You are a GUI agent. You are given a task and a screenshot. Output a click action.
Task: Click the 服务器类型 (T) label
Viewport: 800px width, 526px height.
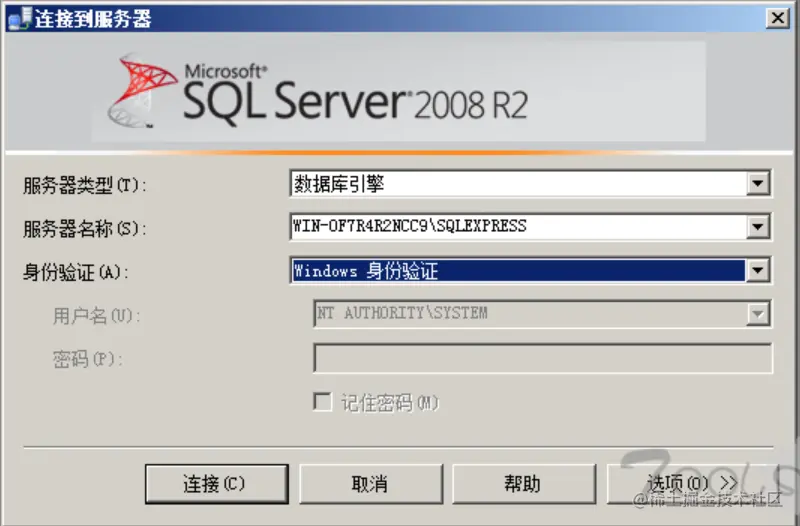85,185
